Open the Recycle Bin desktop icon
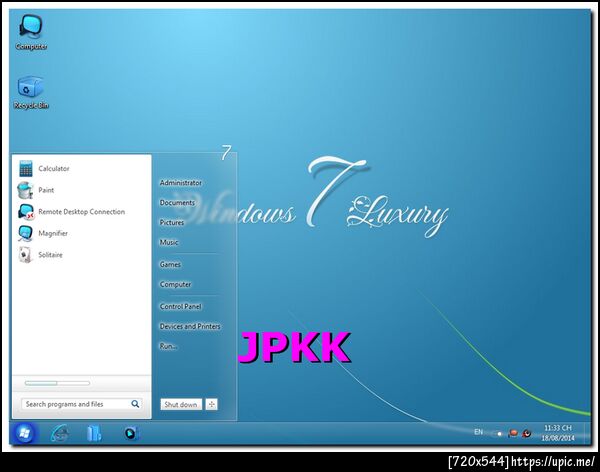 [x=31, y=92]
